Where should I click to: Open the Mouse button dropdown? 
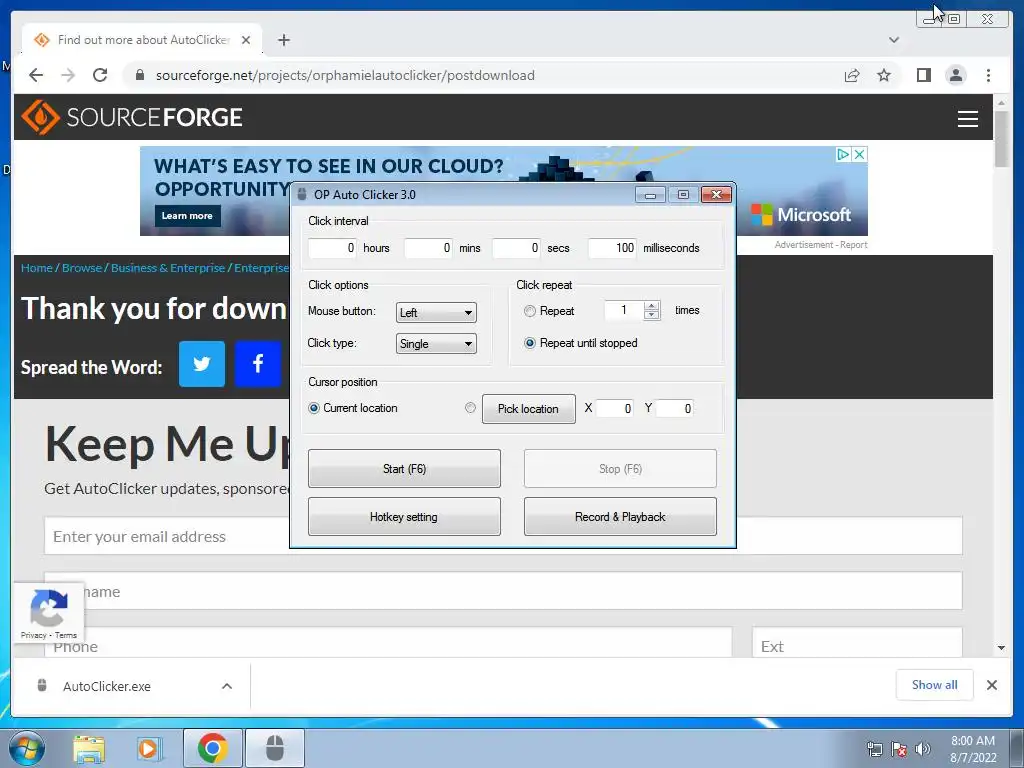pyautogui.click(x=436, y=312)
